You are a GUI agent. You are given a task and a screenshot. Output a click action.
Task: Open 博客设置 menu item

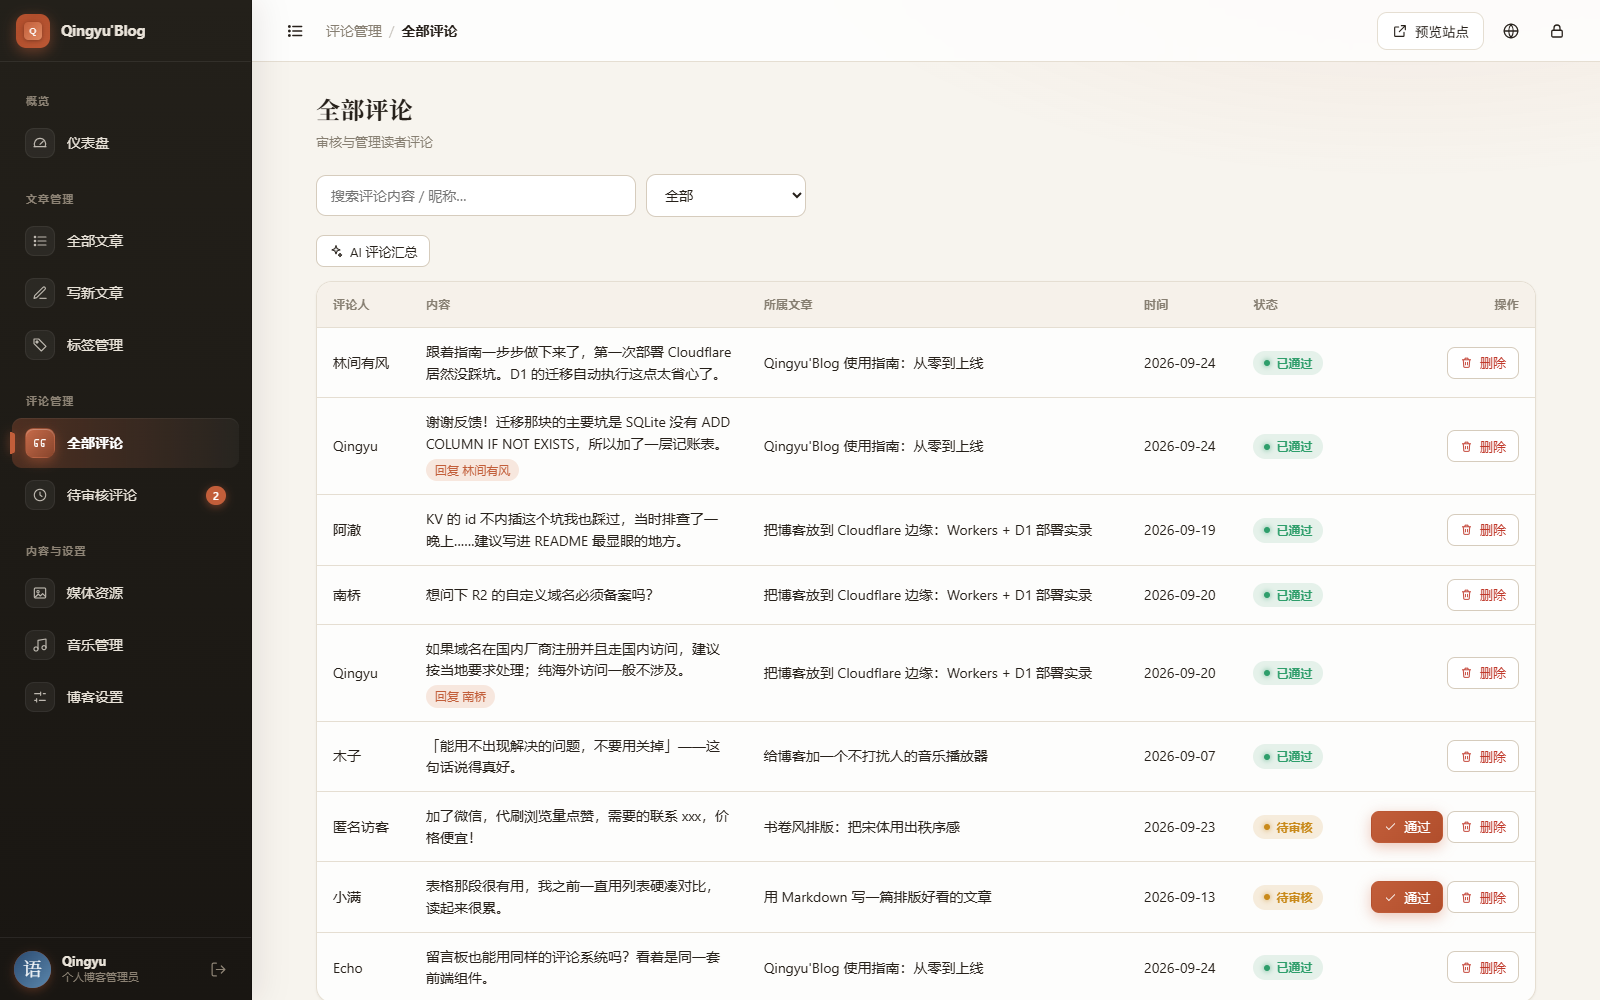[125, 697]
